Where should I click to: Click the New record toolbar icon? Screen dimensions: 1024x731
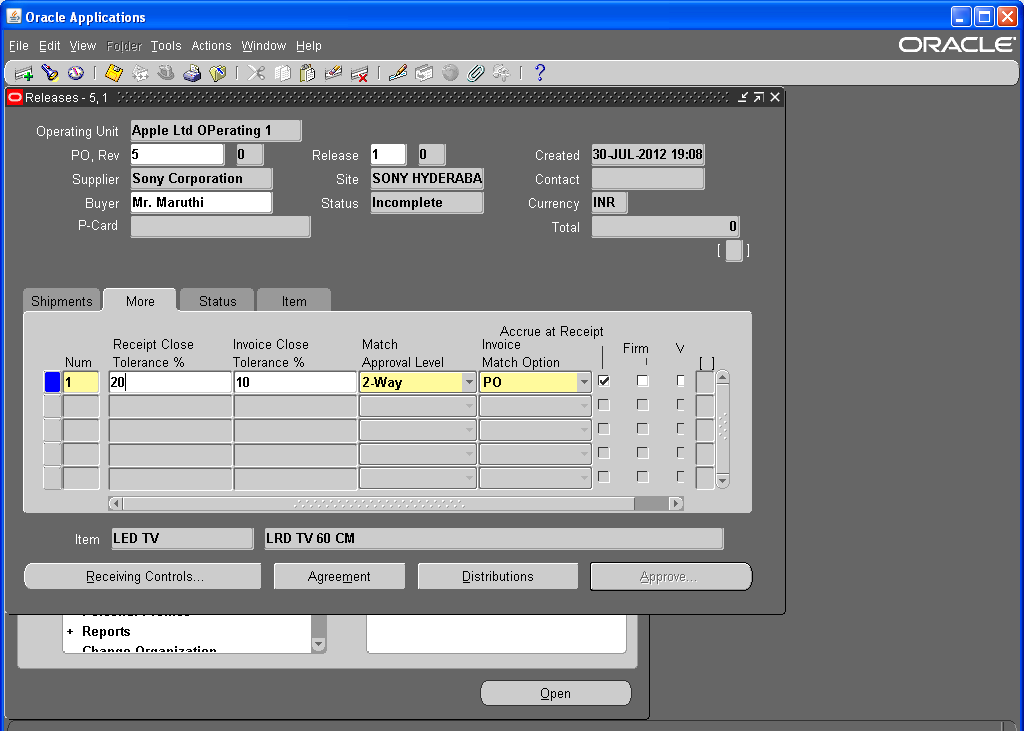point(24,73)
